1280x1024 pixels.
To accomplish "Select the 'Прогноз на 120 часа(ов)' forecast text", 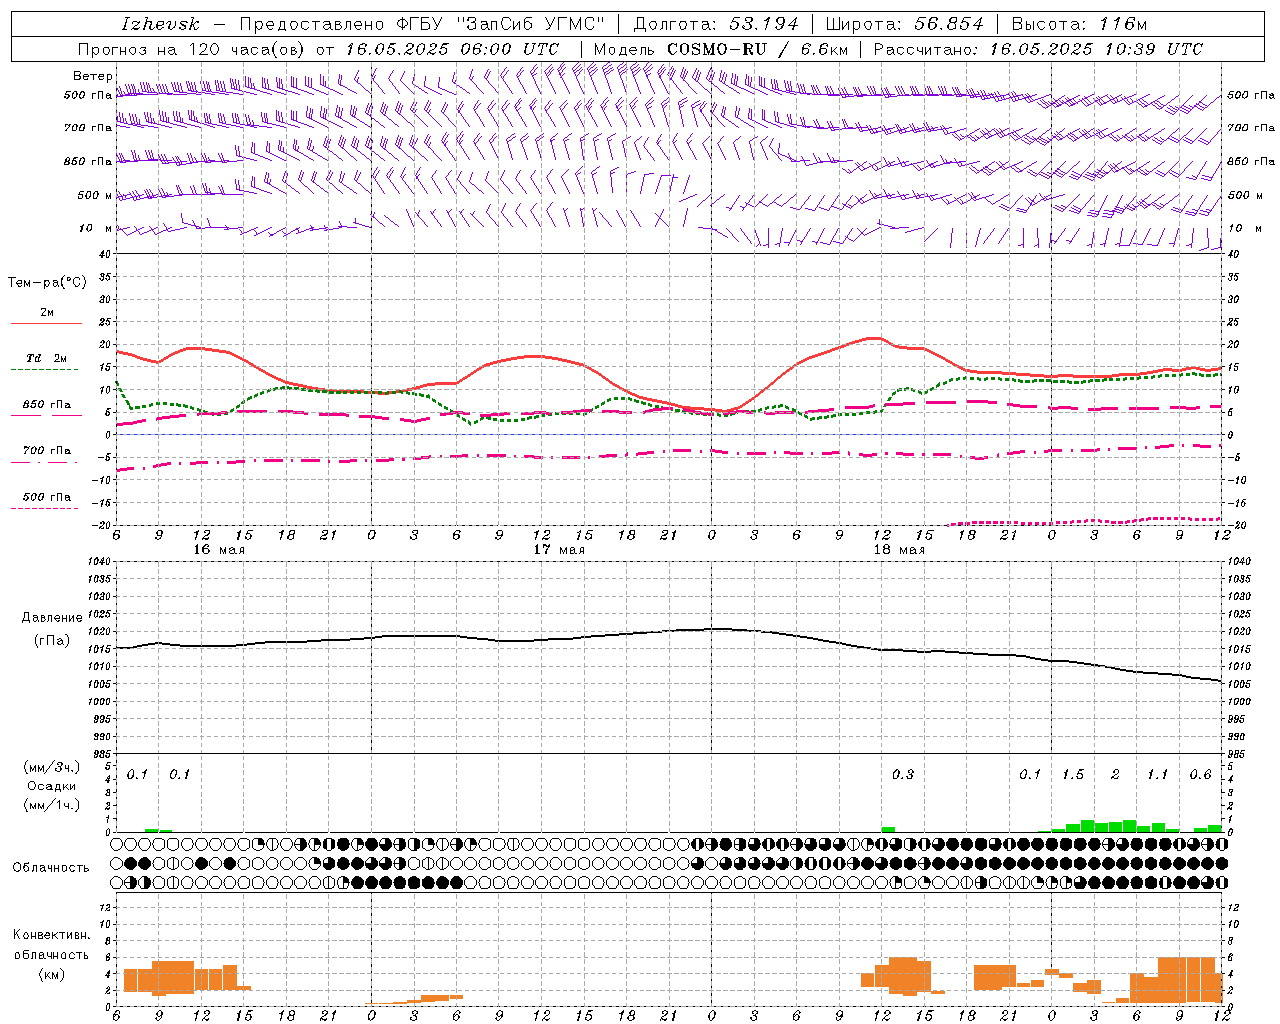I will point(193,49).
